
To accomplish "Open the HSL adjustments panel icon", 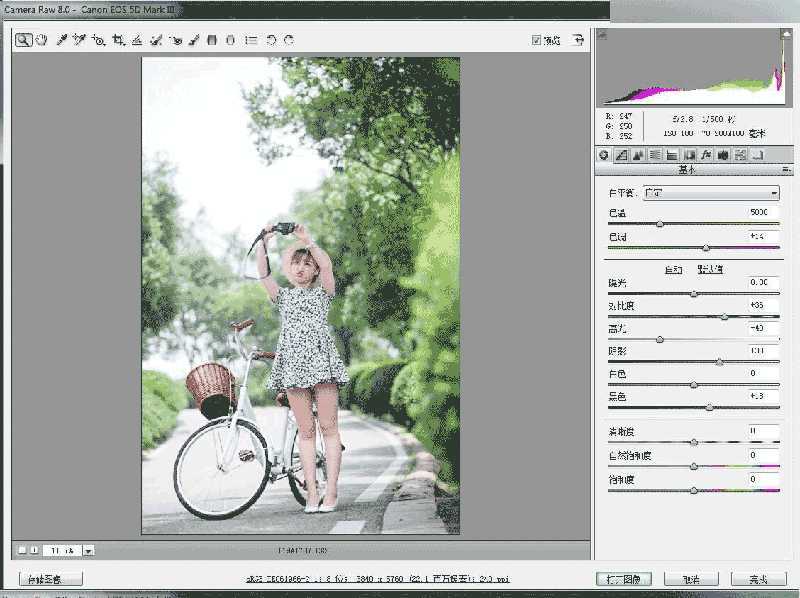I will click(655, 155).
